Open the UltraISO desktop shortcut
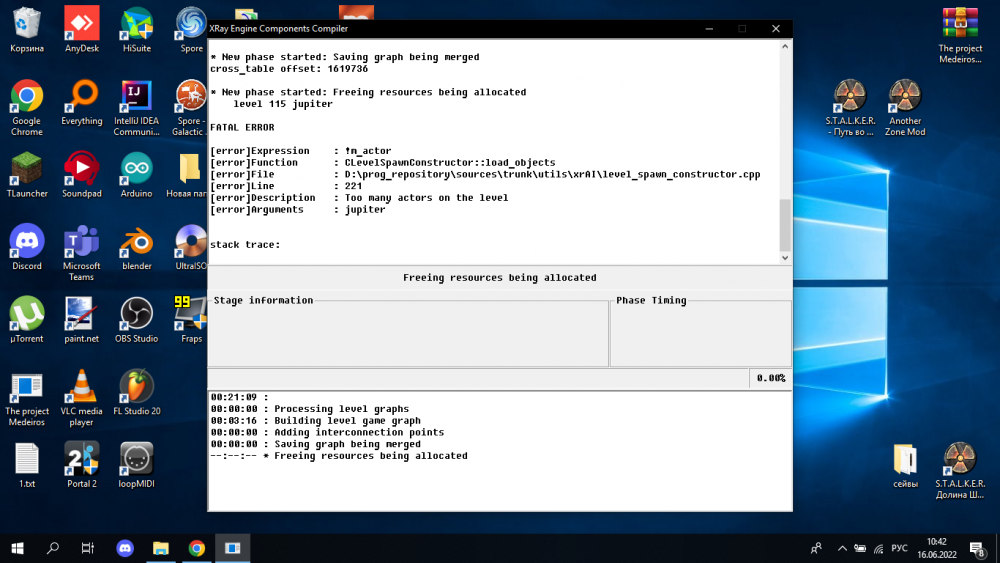The width and height of the screenshot is (1000, 563). point(190,247)
